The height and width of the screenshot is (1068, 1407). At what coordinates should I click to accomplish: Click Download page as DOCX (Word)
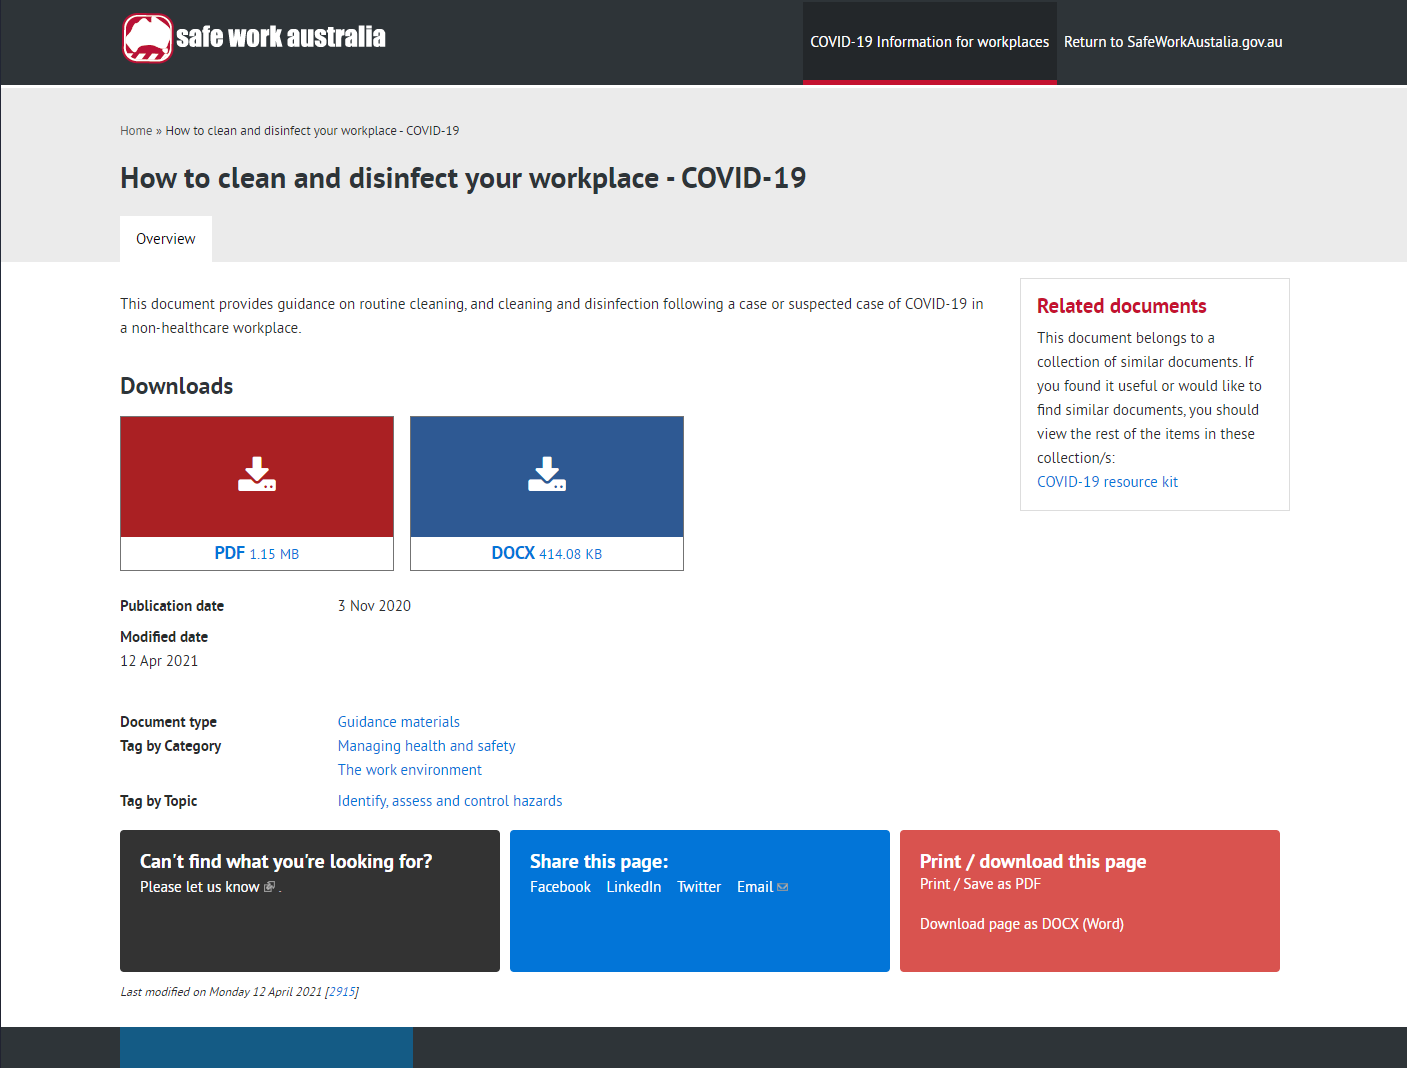(1021, 924)
